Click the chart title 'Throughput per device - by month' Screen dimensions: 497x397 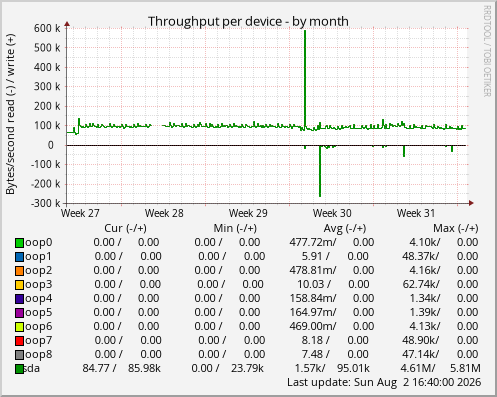coord(248,21)
